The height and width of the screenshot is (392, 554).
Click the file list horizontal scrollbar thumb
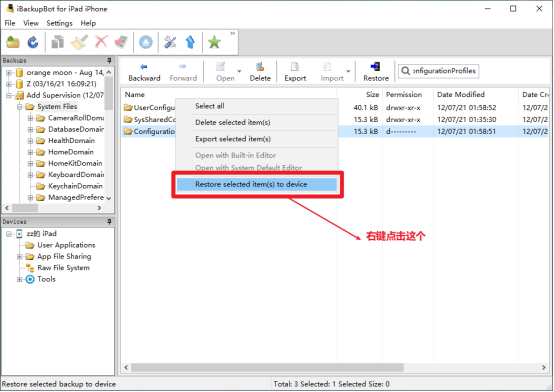click(267, 368)
